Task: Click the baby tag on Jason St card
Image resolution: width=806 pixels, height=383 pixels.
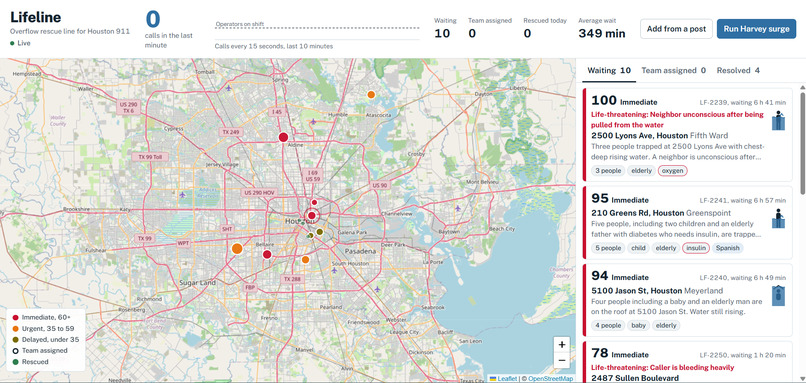Action: (639, 325)
